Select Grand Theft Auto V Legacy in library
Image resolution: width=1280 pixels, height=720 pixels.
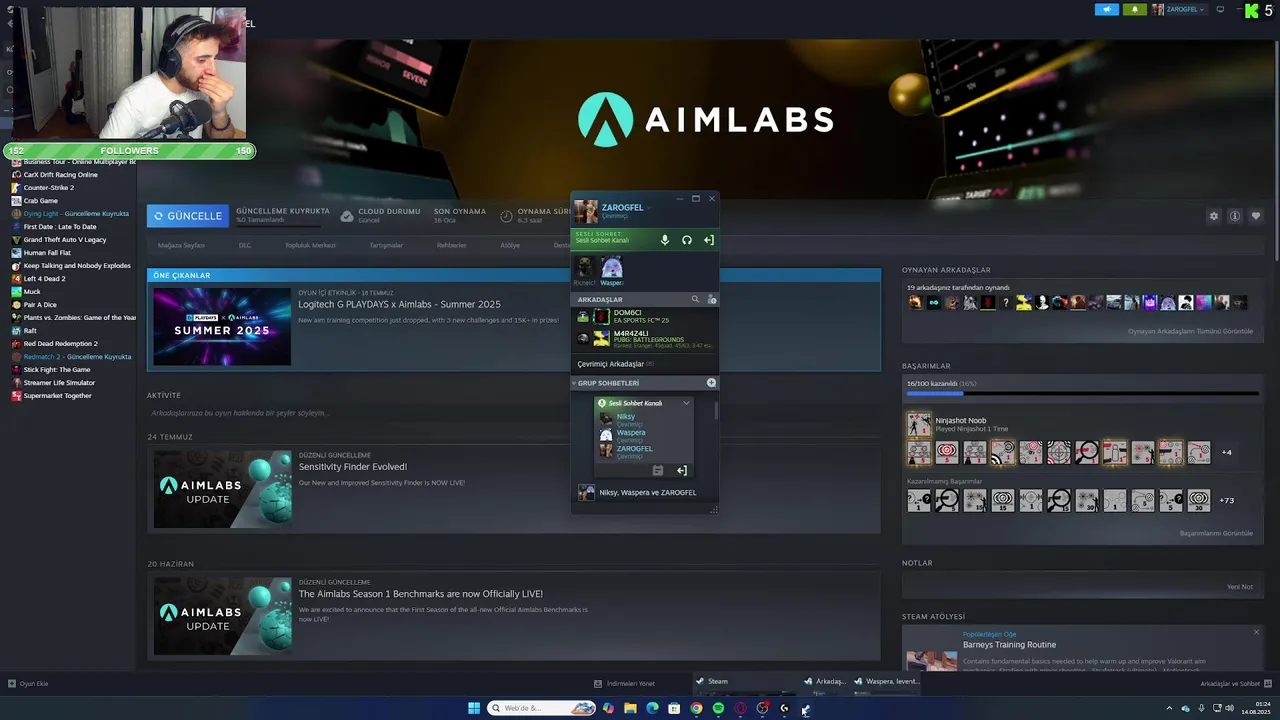65,240
